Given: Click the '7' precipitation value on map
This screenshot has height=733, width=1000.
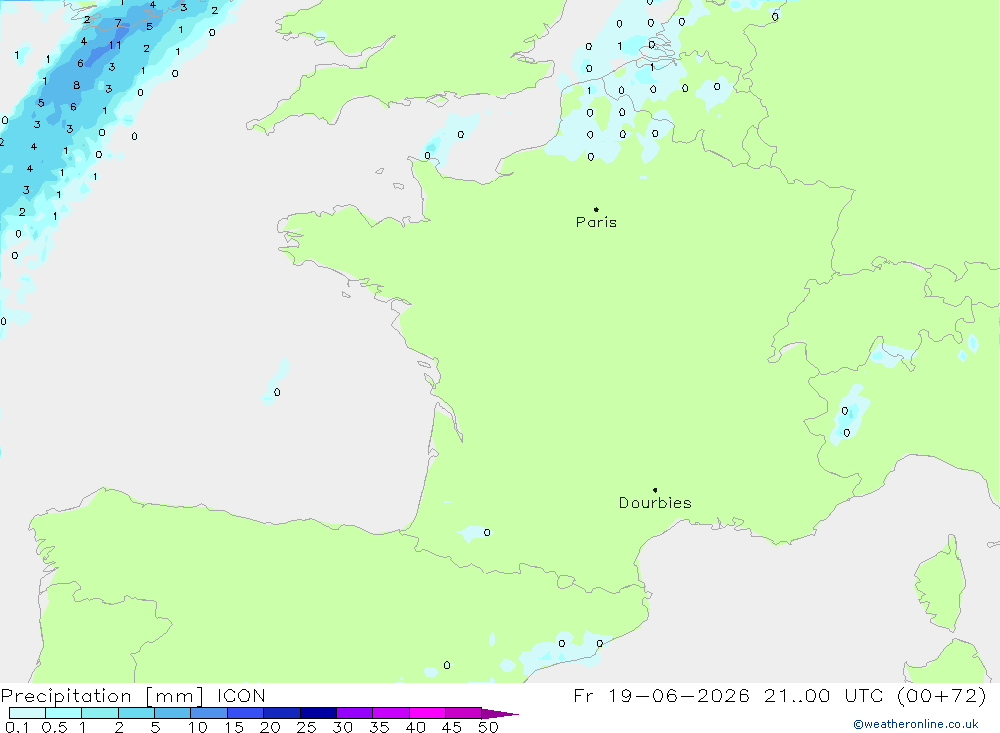Looking at the screenshot, I should click(118, 23).
